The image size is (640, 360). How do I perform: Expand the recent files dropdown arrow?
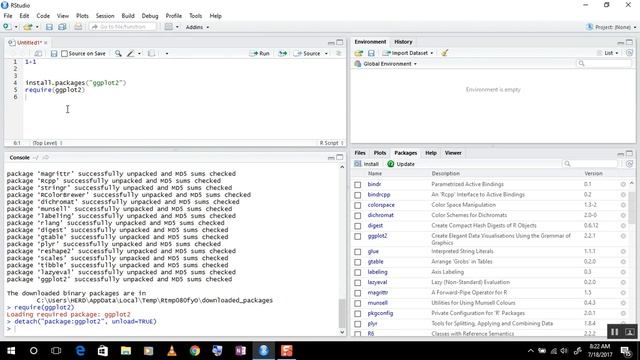click(37, 27)
